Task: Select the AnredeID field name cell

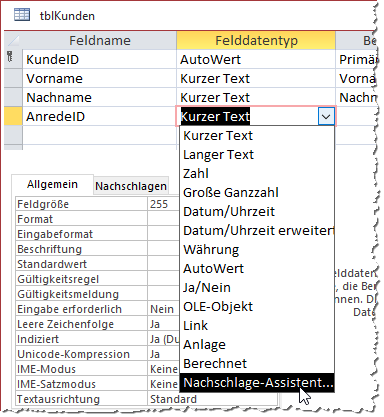Action: tap(99, 117)
